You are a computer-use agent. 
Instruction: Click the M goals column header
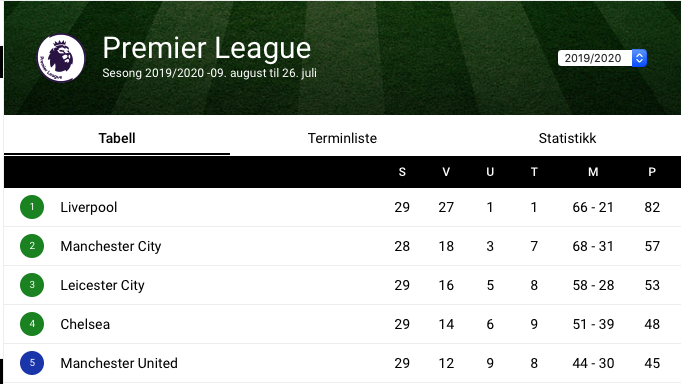[x=593, y=172]
